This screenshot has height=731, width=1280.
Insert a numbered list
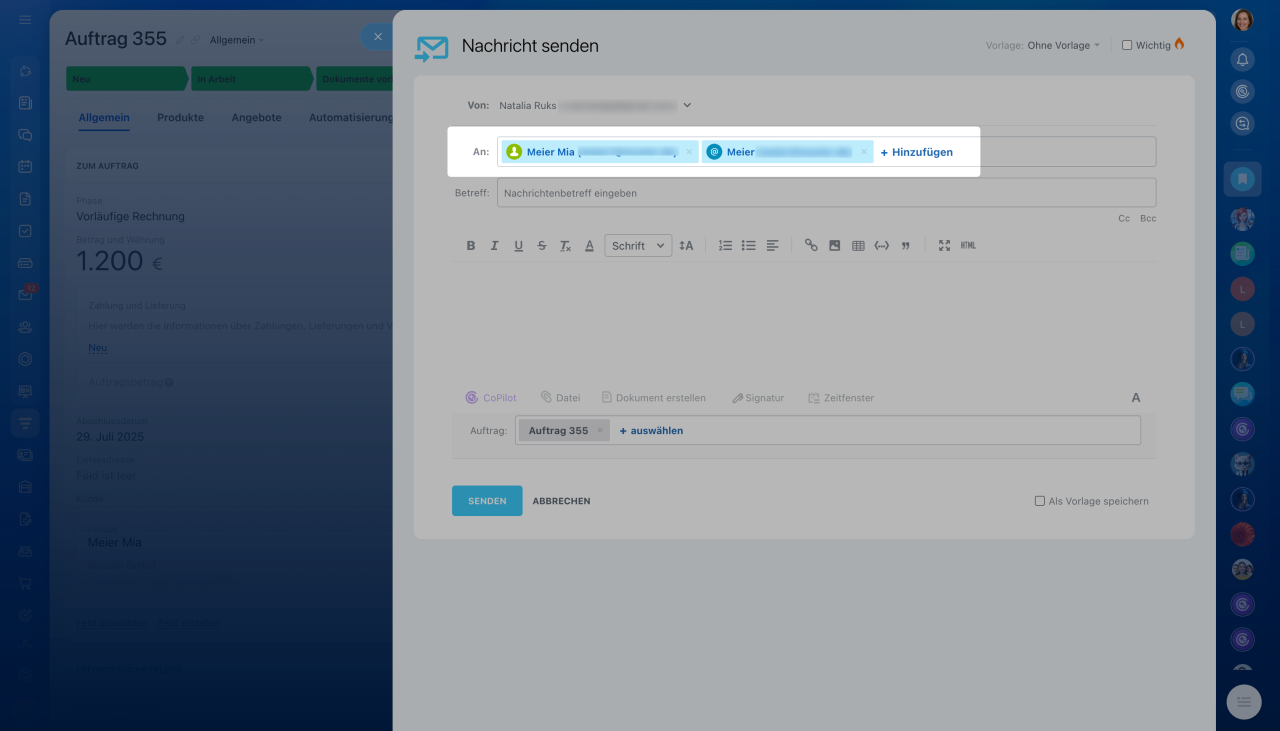coord(725,246)
